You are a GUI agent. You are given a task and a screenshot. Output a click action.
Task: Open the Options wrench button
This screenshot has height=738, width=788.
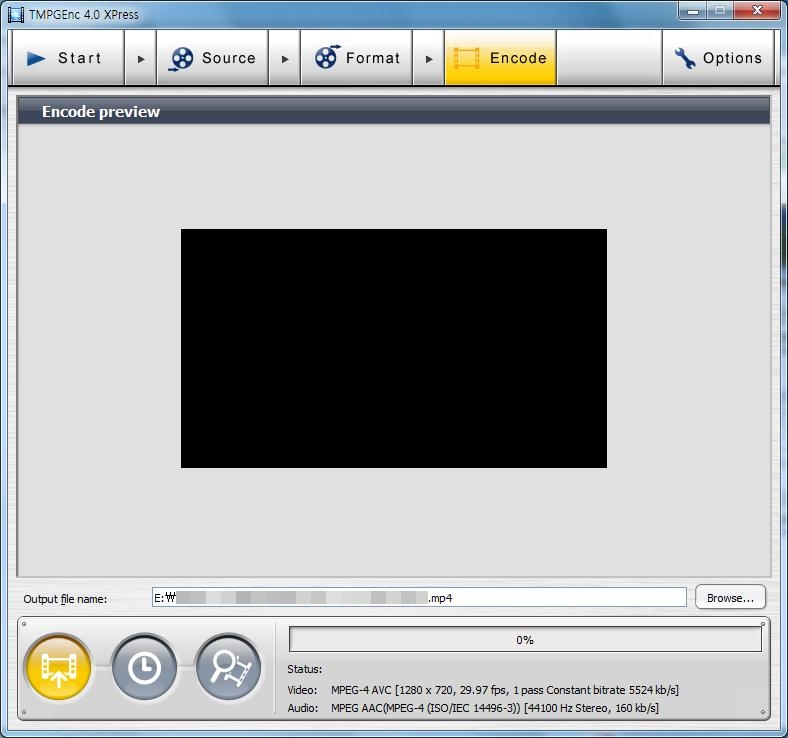point(718,58)
